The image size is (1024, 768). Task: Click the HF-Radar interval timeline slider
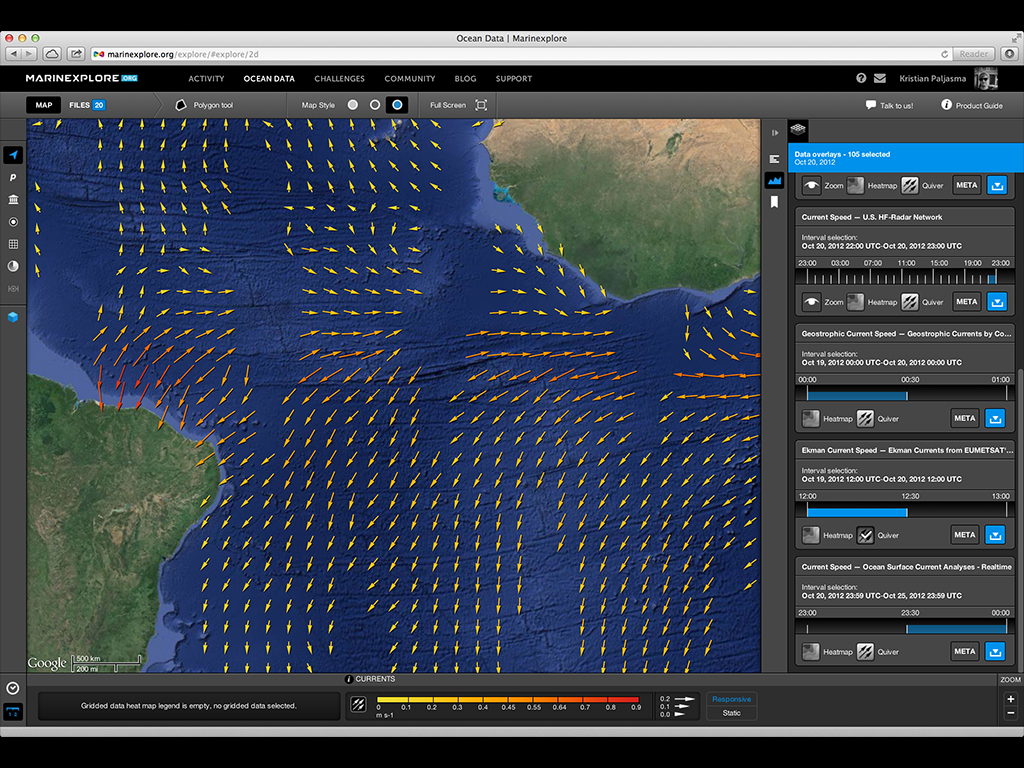905,277
